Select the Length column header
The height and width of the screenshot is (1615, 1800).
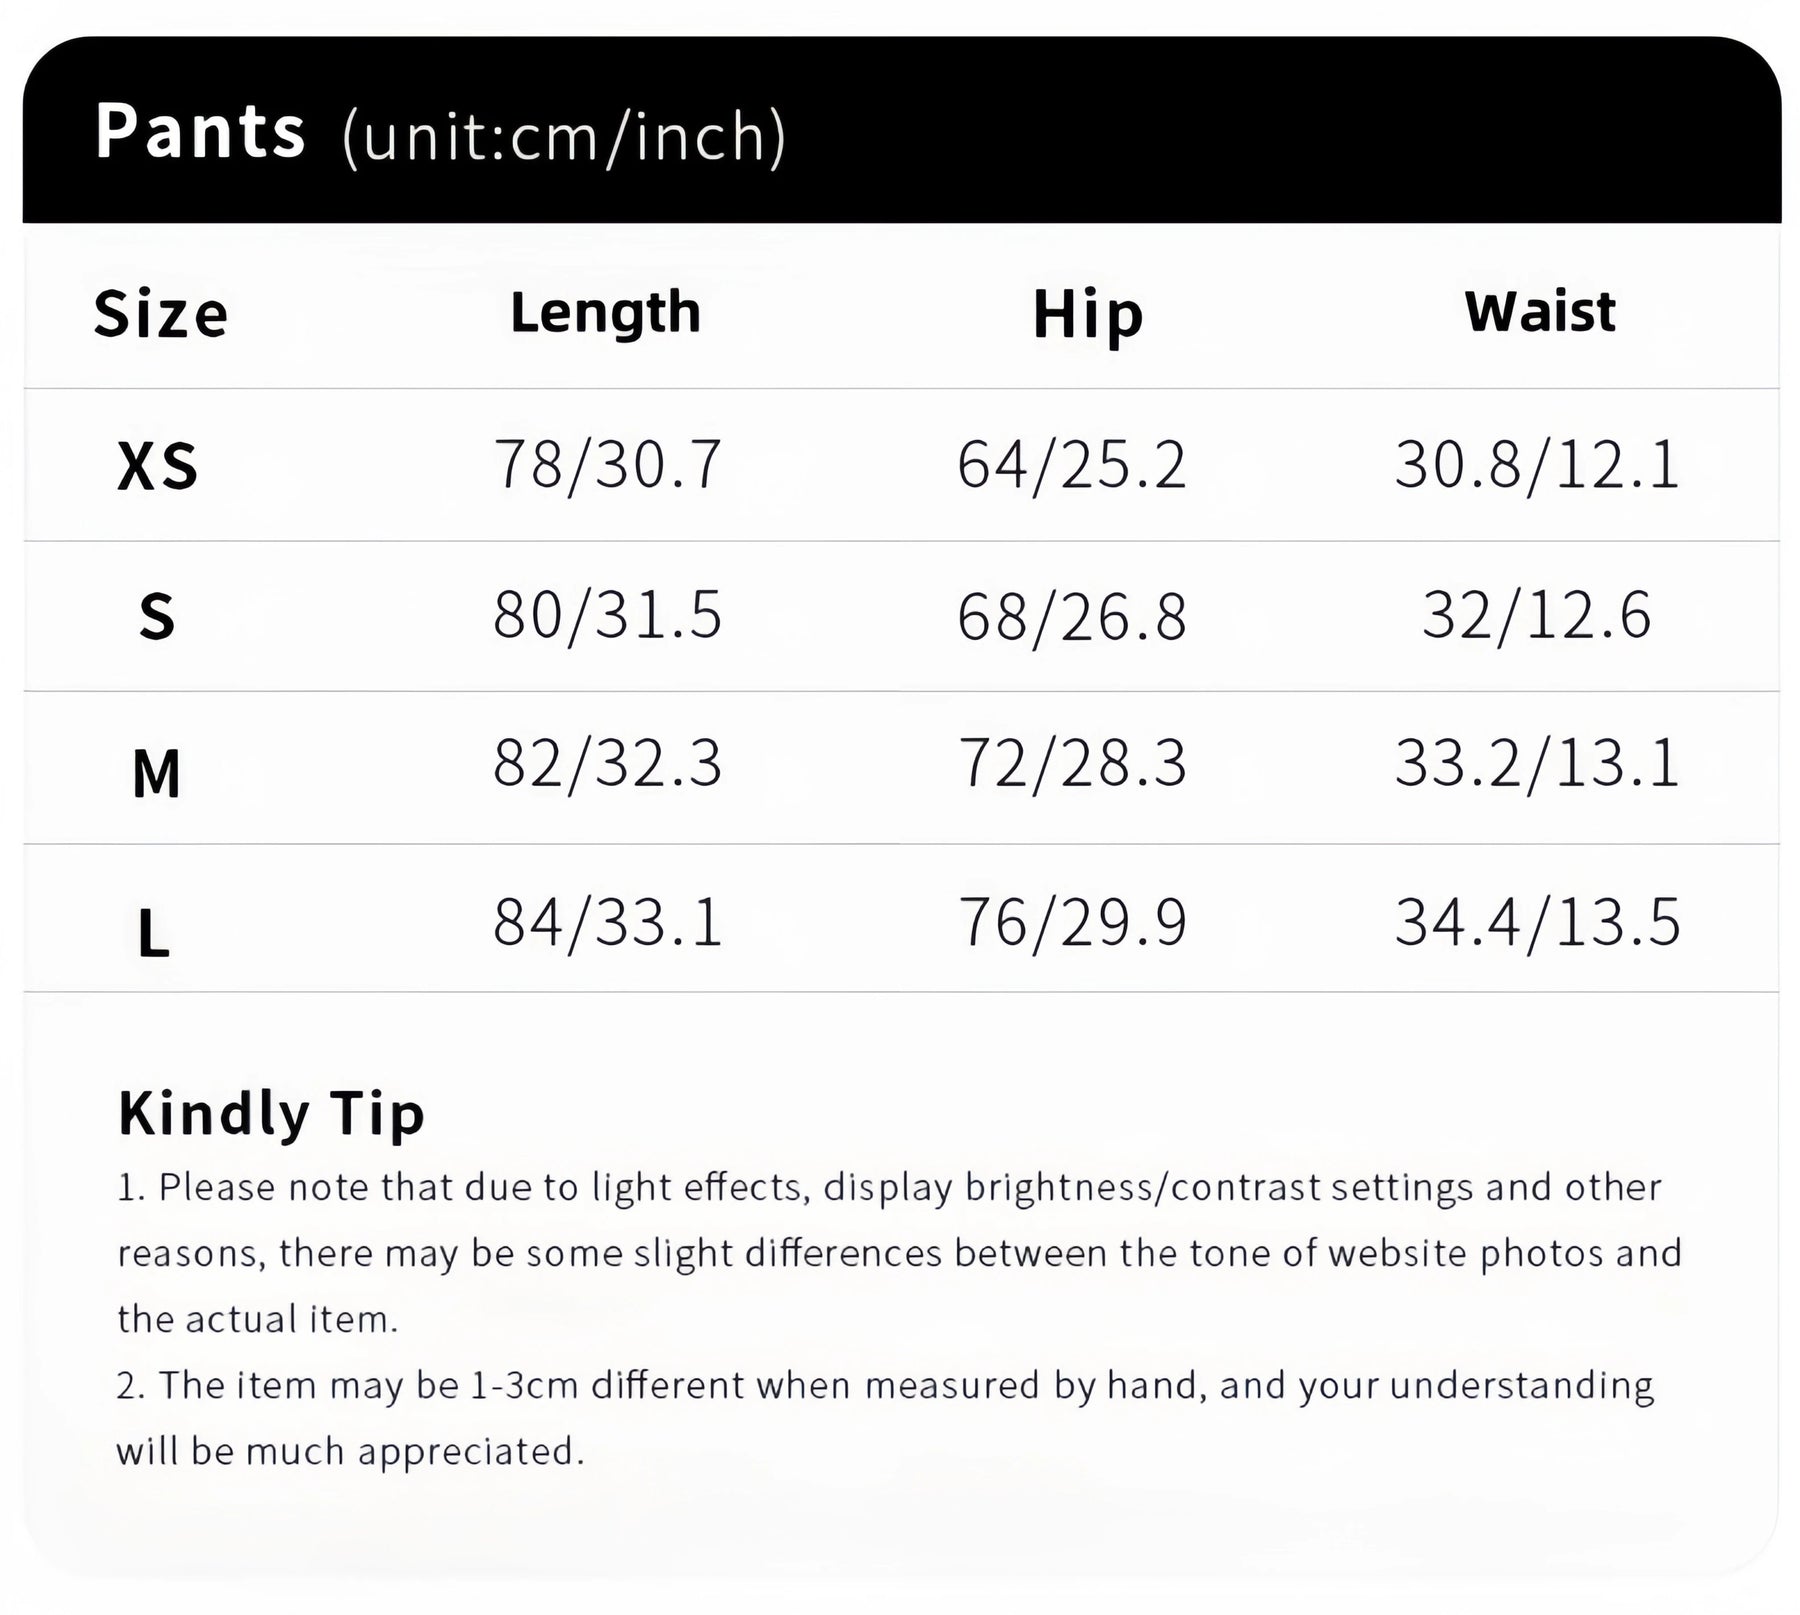click(x=605, y=312)
